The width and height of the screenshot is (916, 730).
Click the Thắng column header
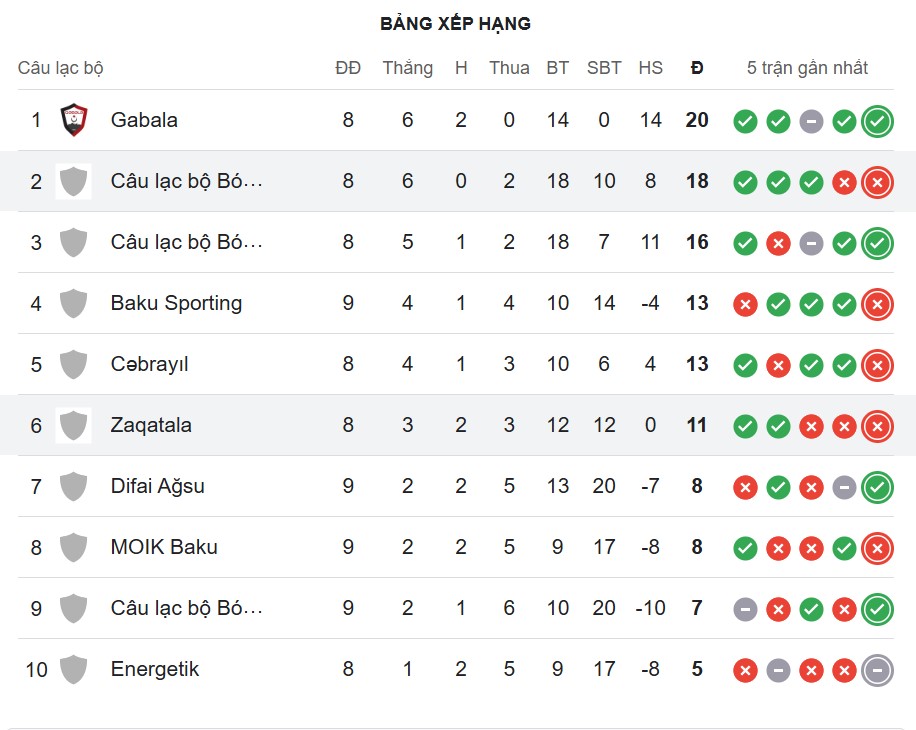click(407, 68)
